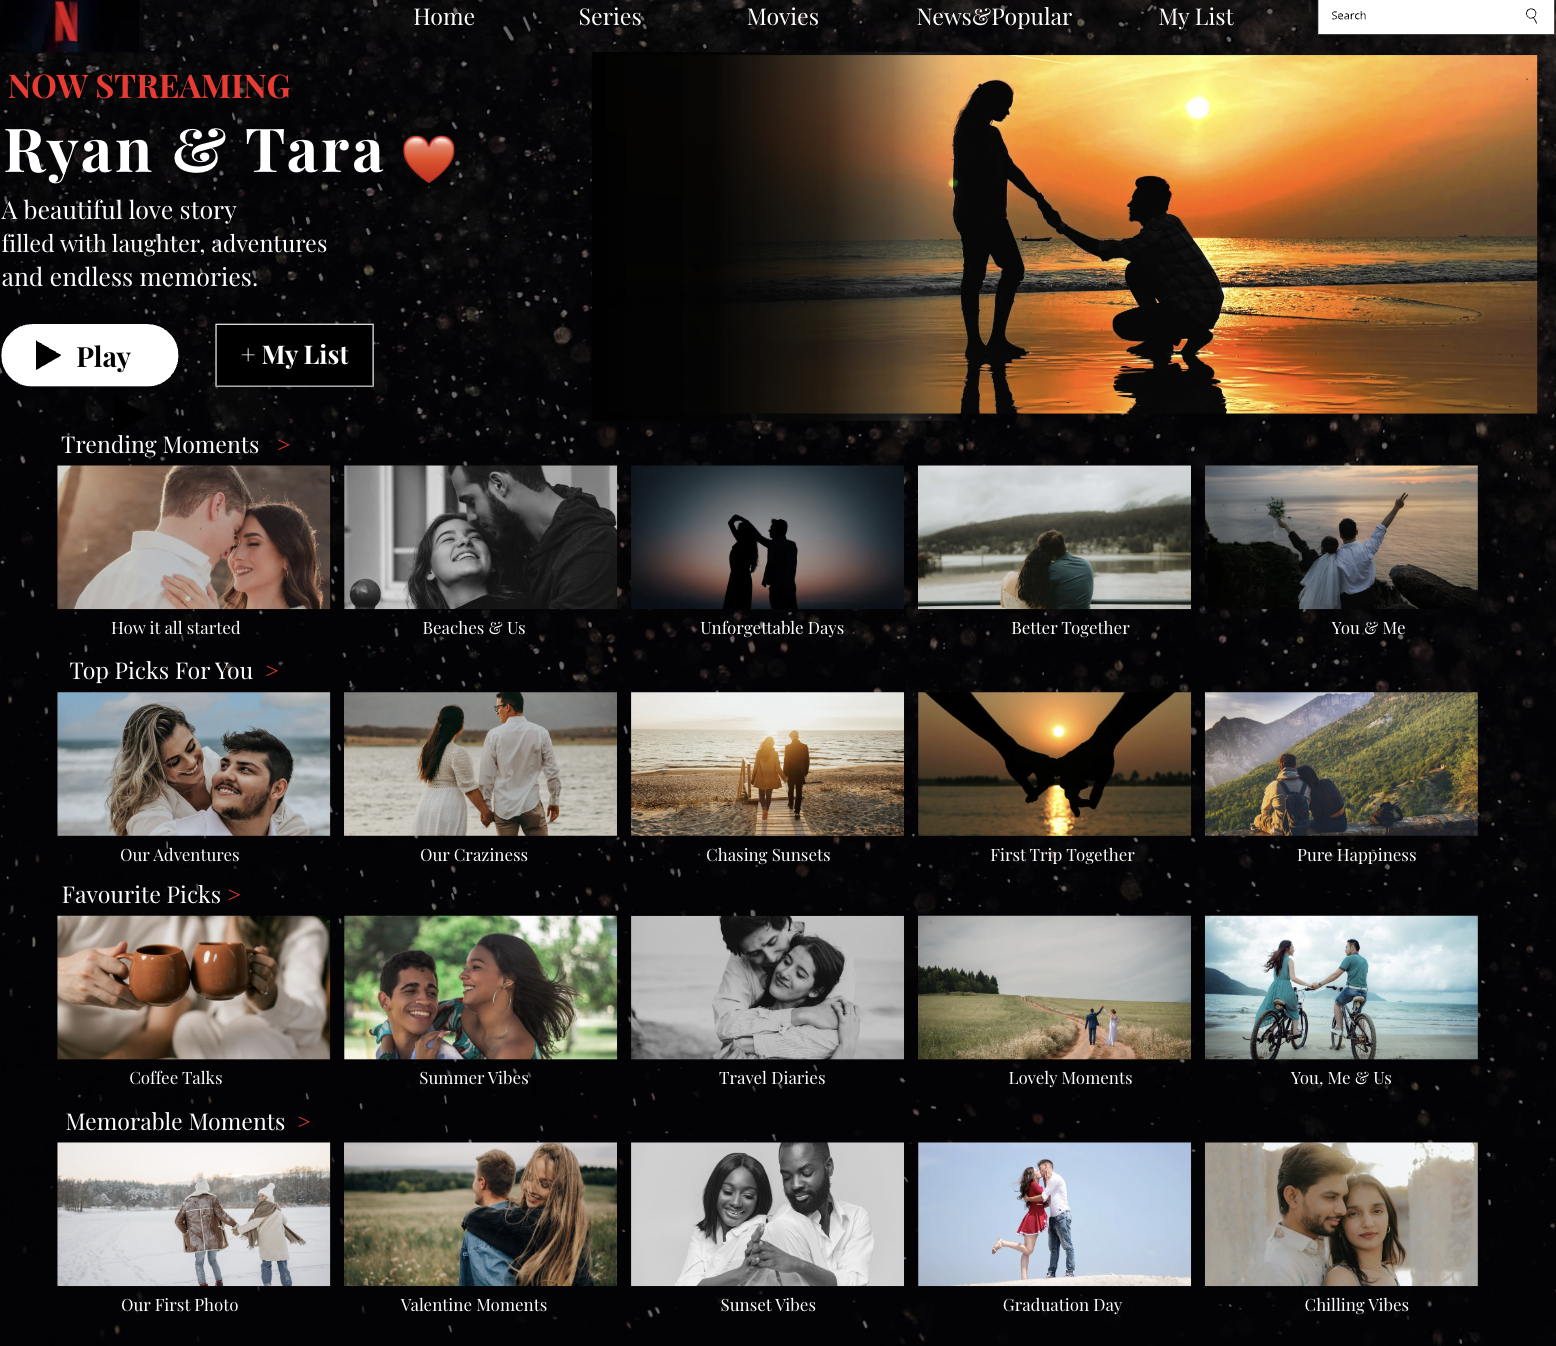Select the Chasing Sunsets thumbnail
This screenshot has width=1556, height=1346.
tap(767, 764)
